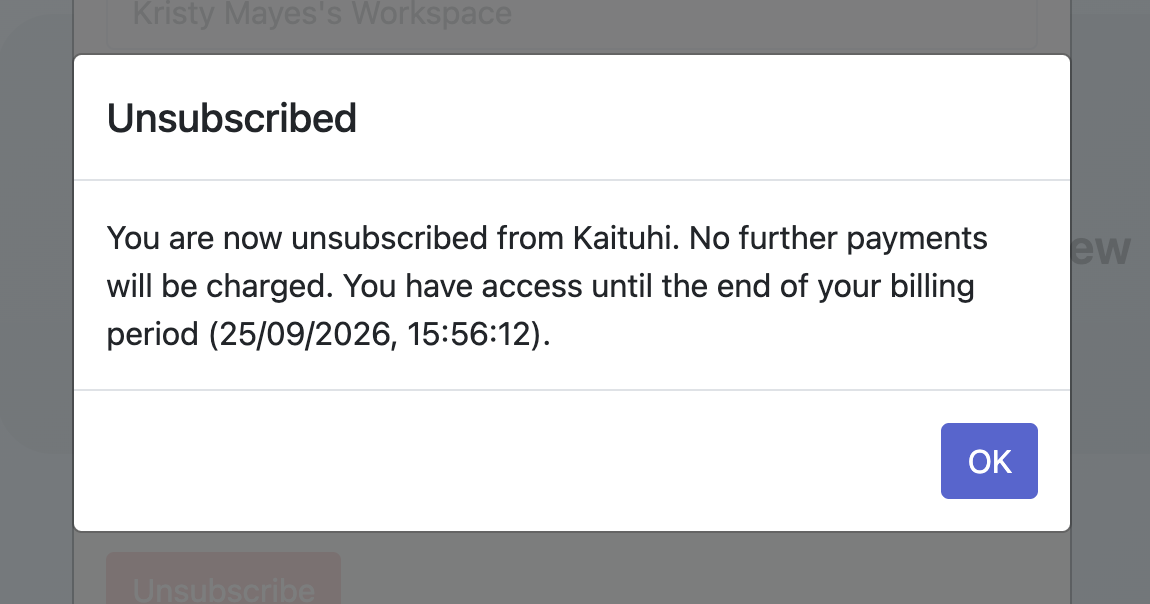
Task: Click the time 15:56:12 in the message
Action: click(x=469, y=334)
